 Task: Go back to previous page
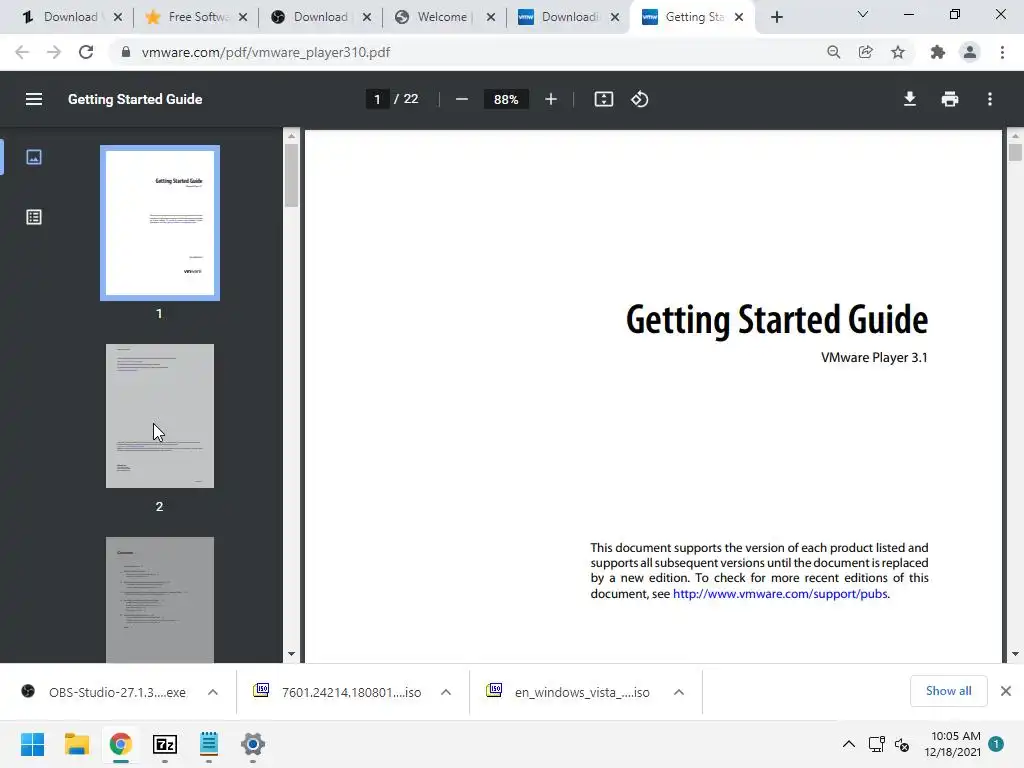point(22,52)
